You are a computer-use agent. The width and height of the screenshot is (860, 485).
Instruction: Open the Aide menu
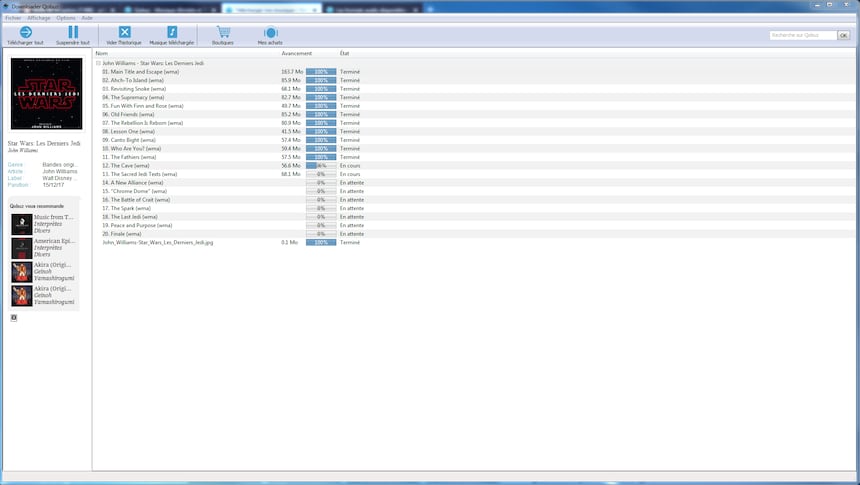coord(87,18)
